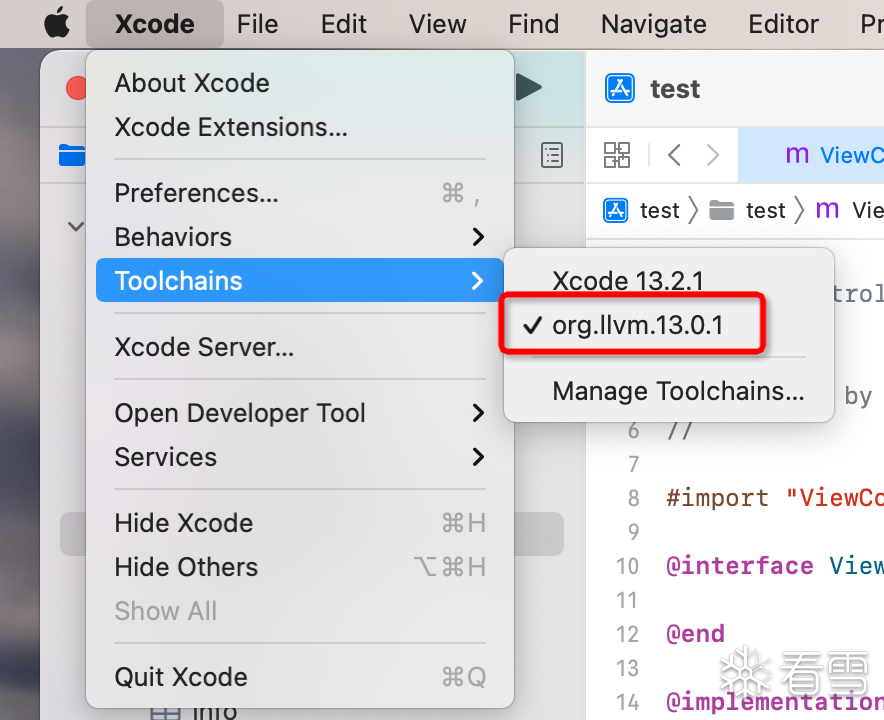Click the test project app icon in toolbar
884x720 pixels.
(620, 89)
